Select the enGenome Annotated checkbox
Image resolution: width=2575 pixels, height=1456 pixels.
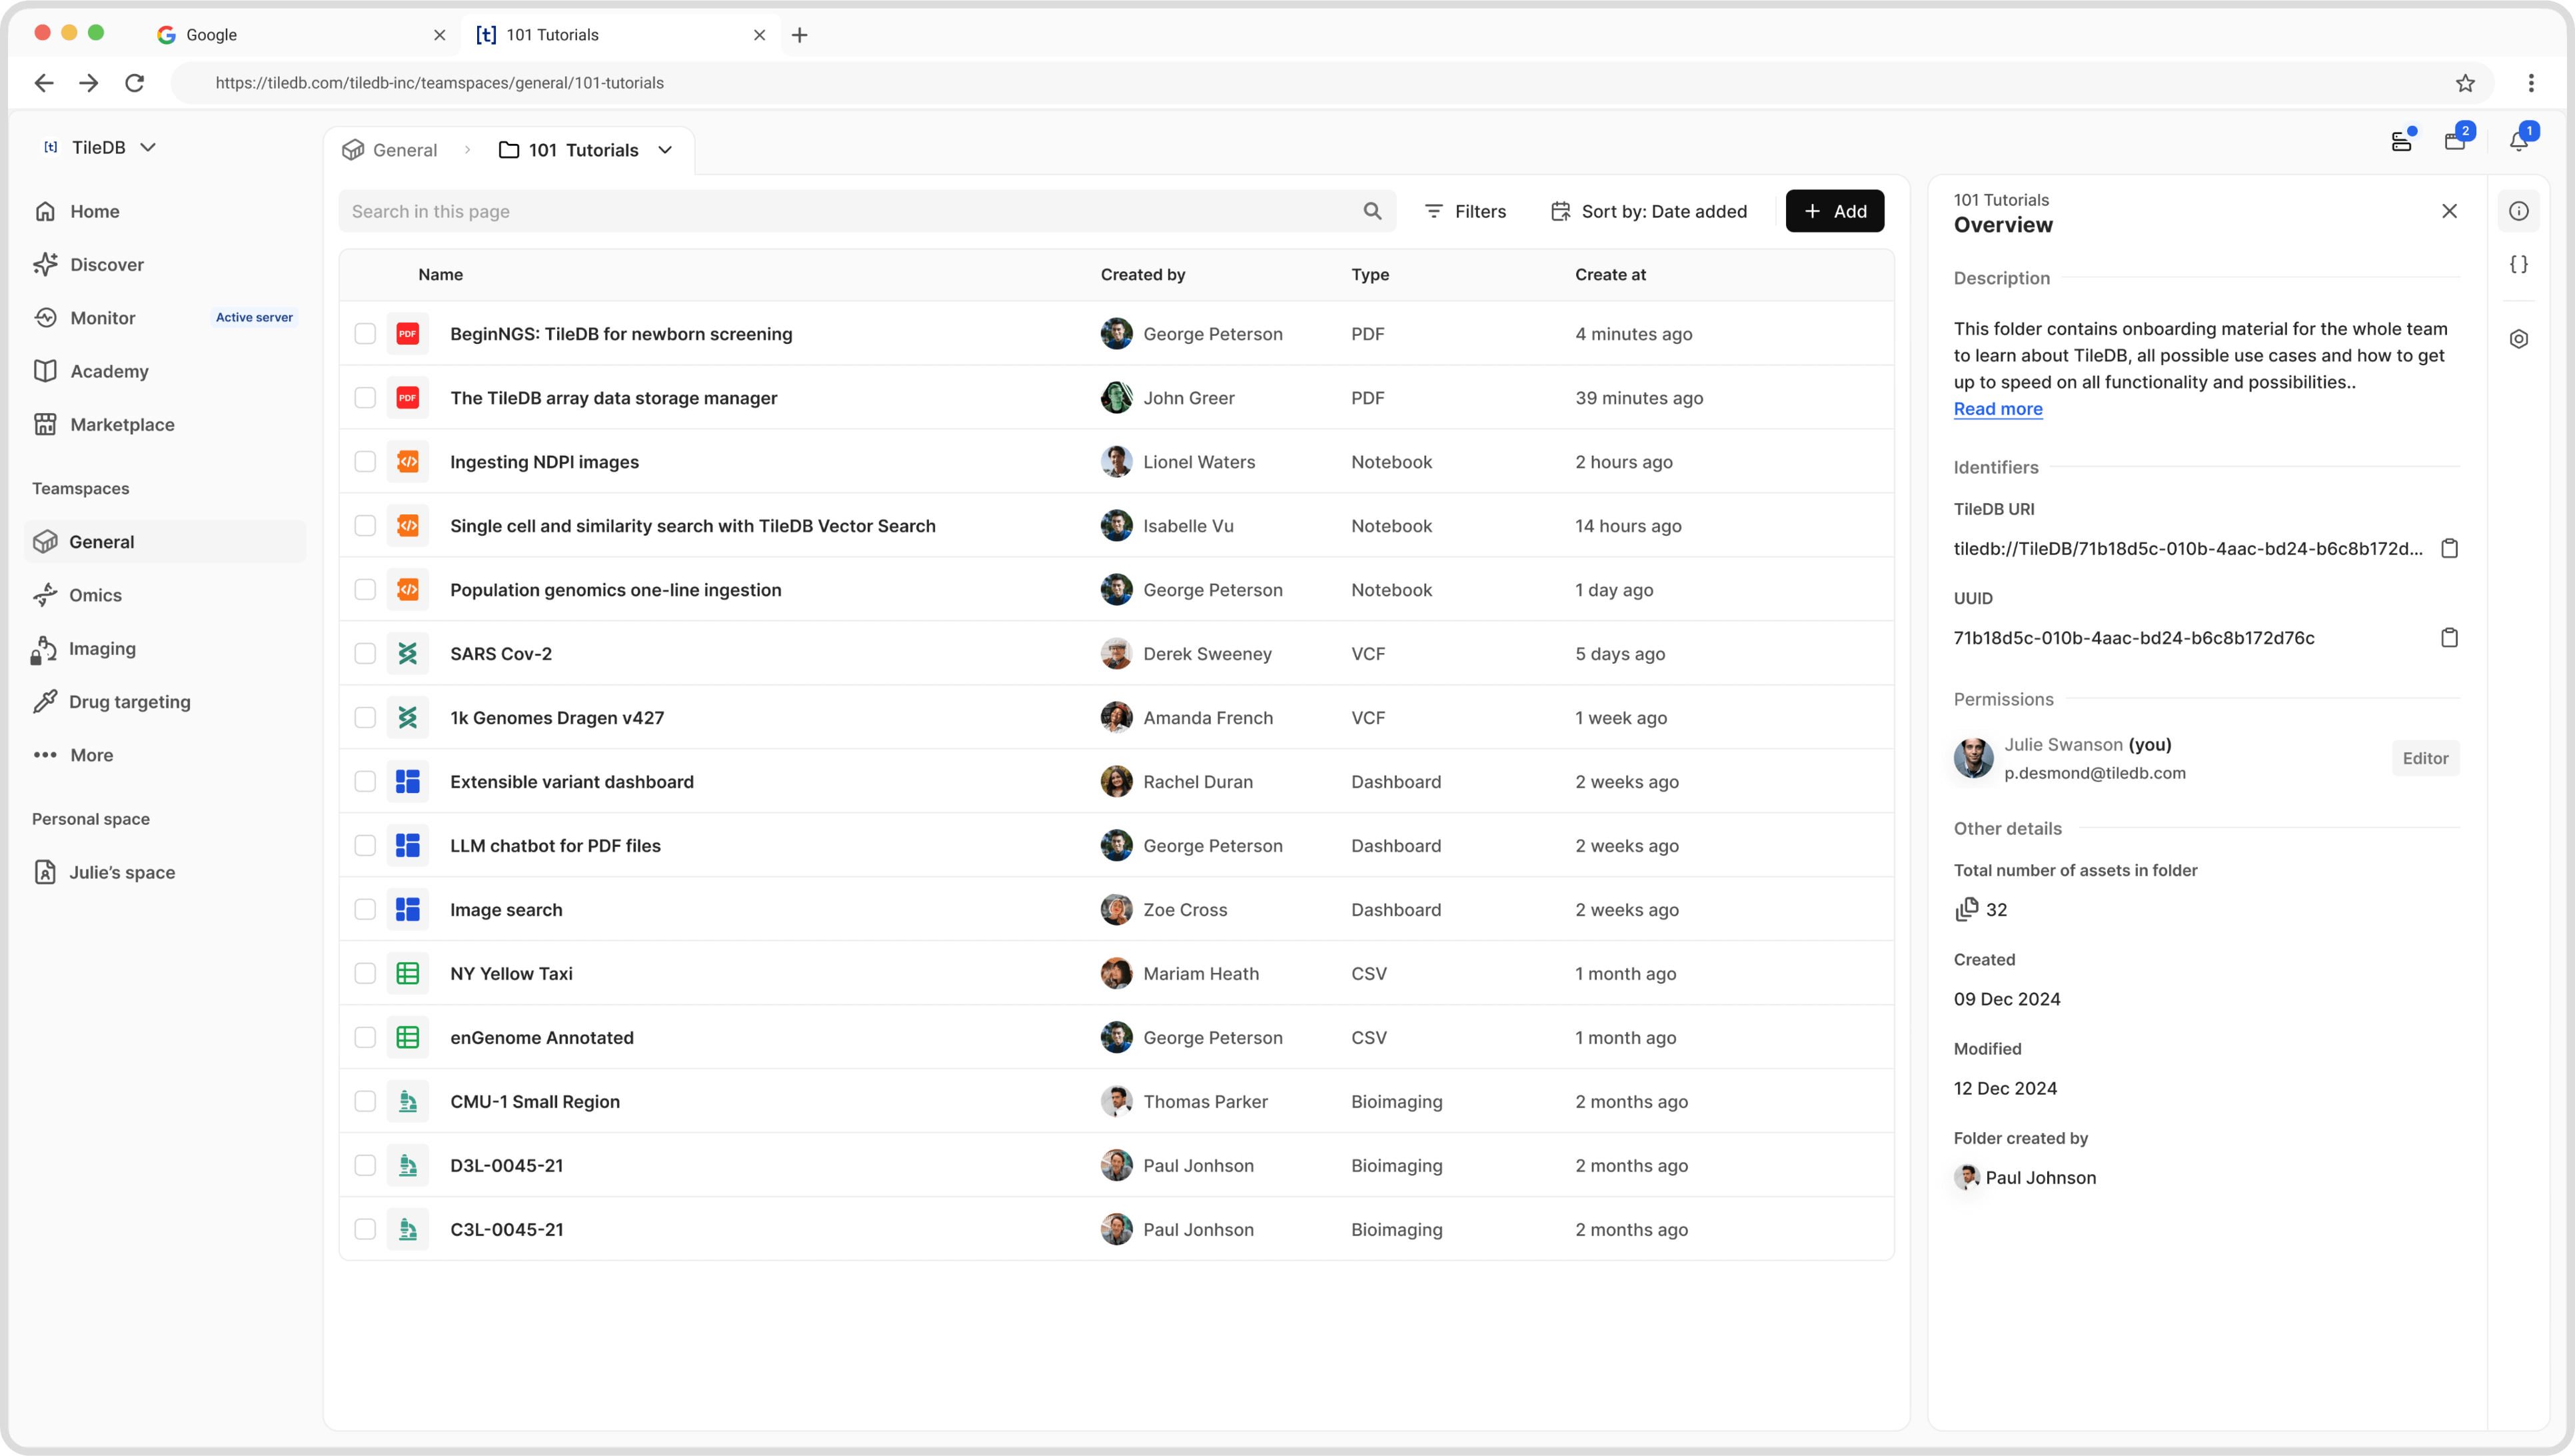click(x=364, y=1038)
